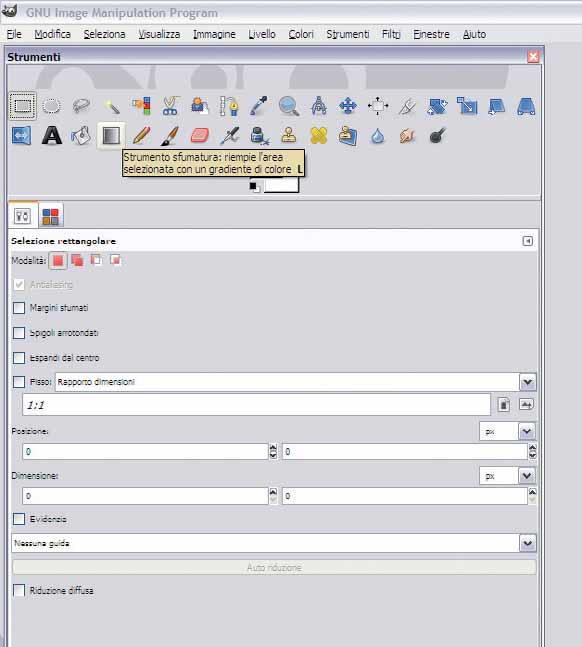The image size is (582, 647).
Task: Toggle the Fisso checkbox
Action: pos(19,382)
